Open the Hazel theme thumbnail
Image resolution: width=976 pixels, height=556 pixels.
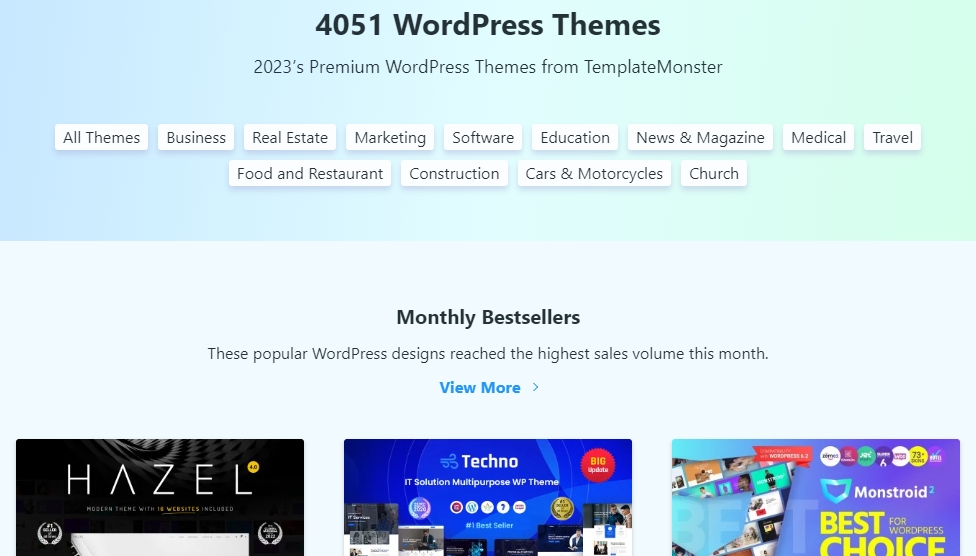tap(160, 497)
